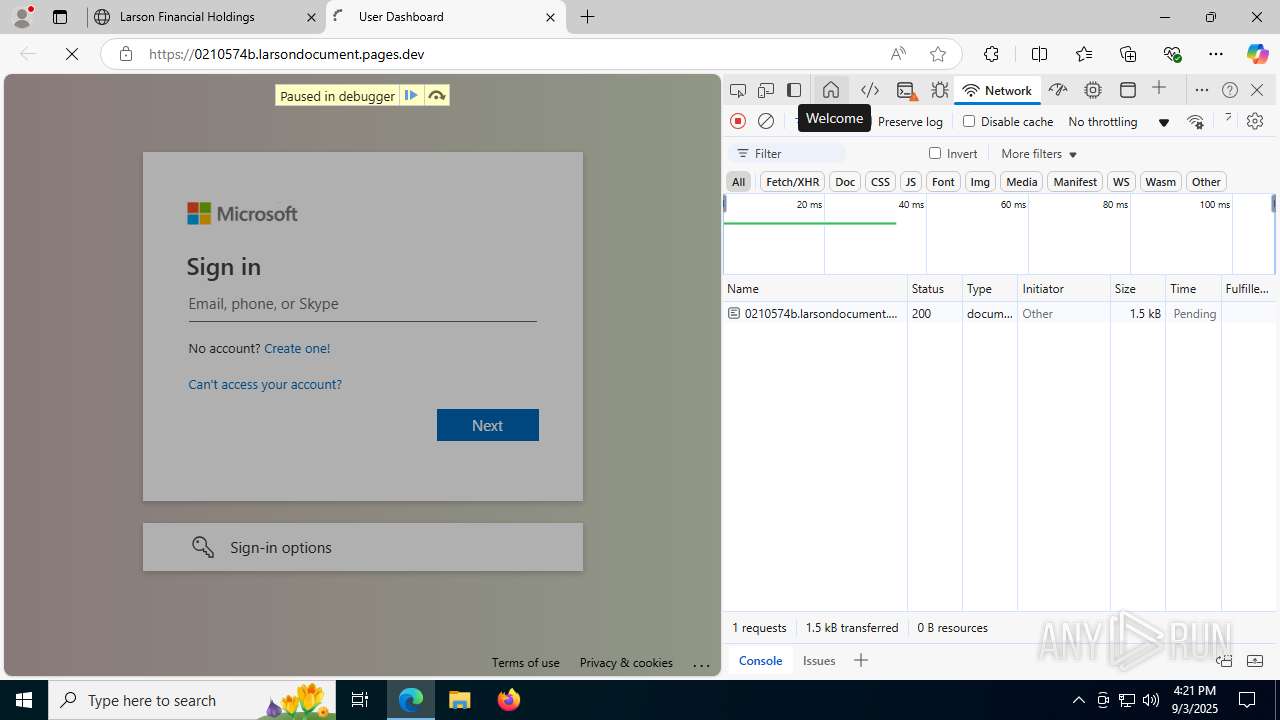Select the Media filter chip
The image size is (1280, 720).
[x=1021, y=182]
